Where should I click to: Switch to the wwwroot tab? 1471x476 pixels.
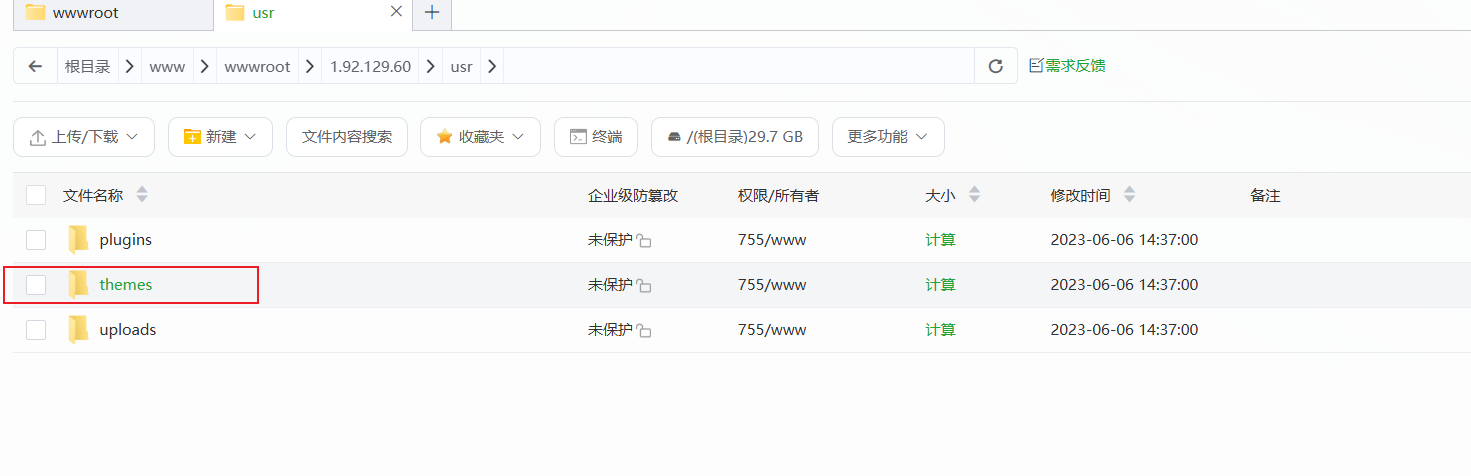pyautogui.click(x=105, y=13)
